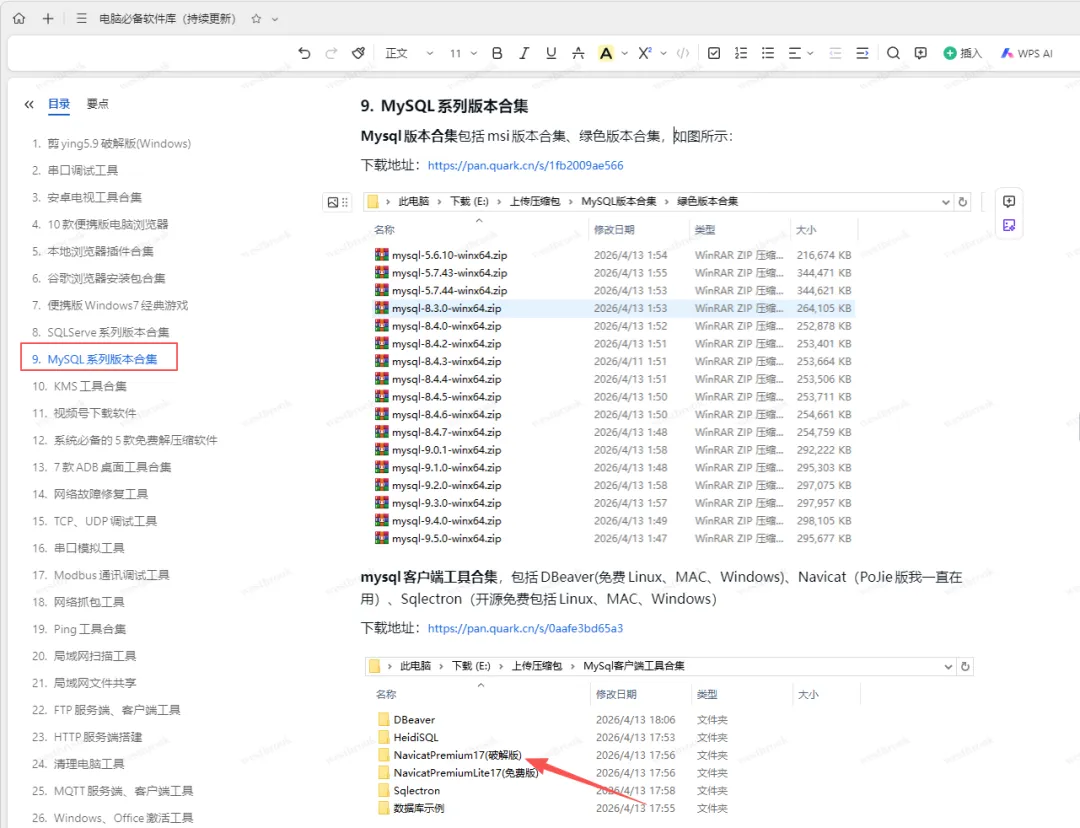
Task: Apply numbered list formatting
Action: (x=741, y=53)
